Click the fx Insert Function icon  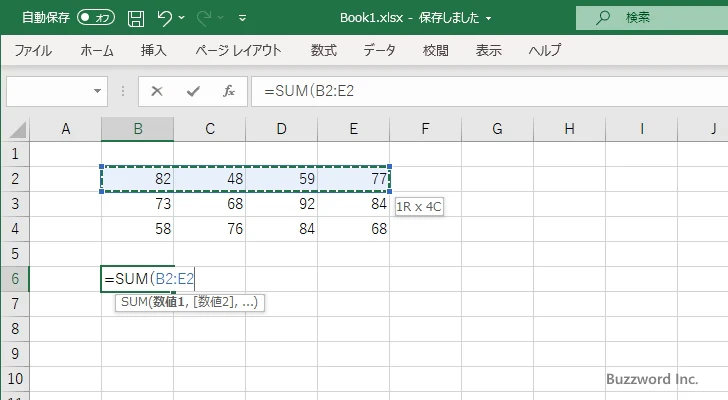click(229, 91)
